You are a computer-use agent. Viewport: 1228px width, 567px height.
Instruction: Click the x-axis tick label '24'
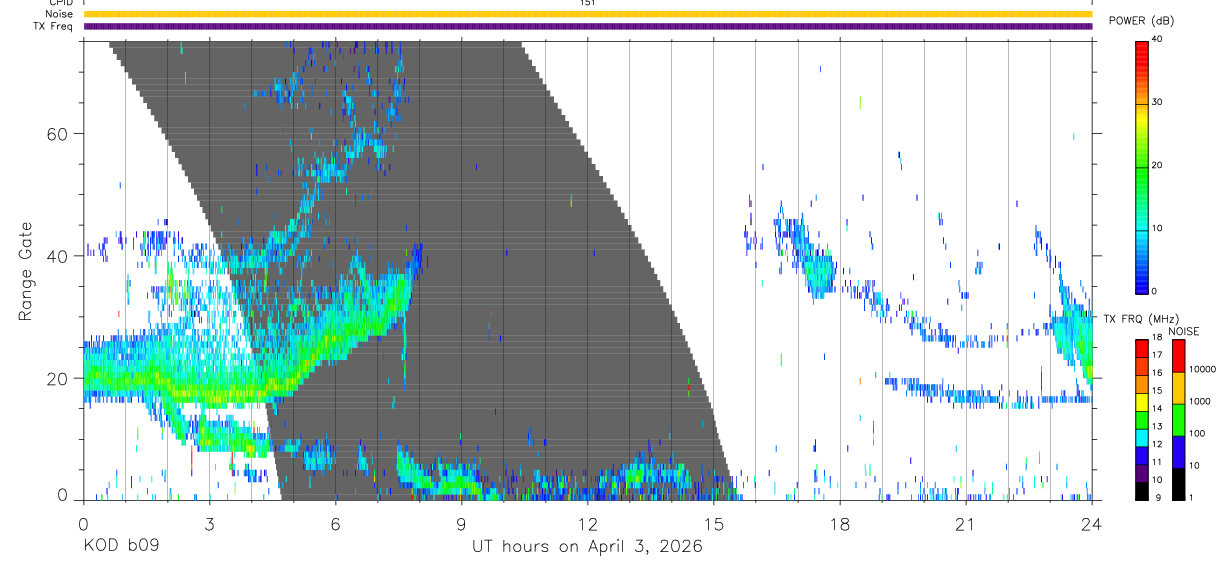point(1091,525)
